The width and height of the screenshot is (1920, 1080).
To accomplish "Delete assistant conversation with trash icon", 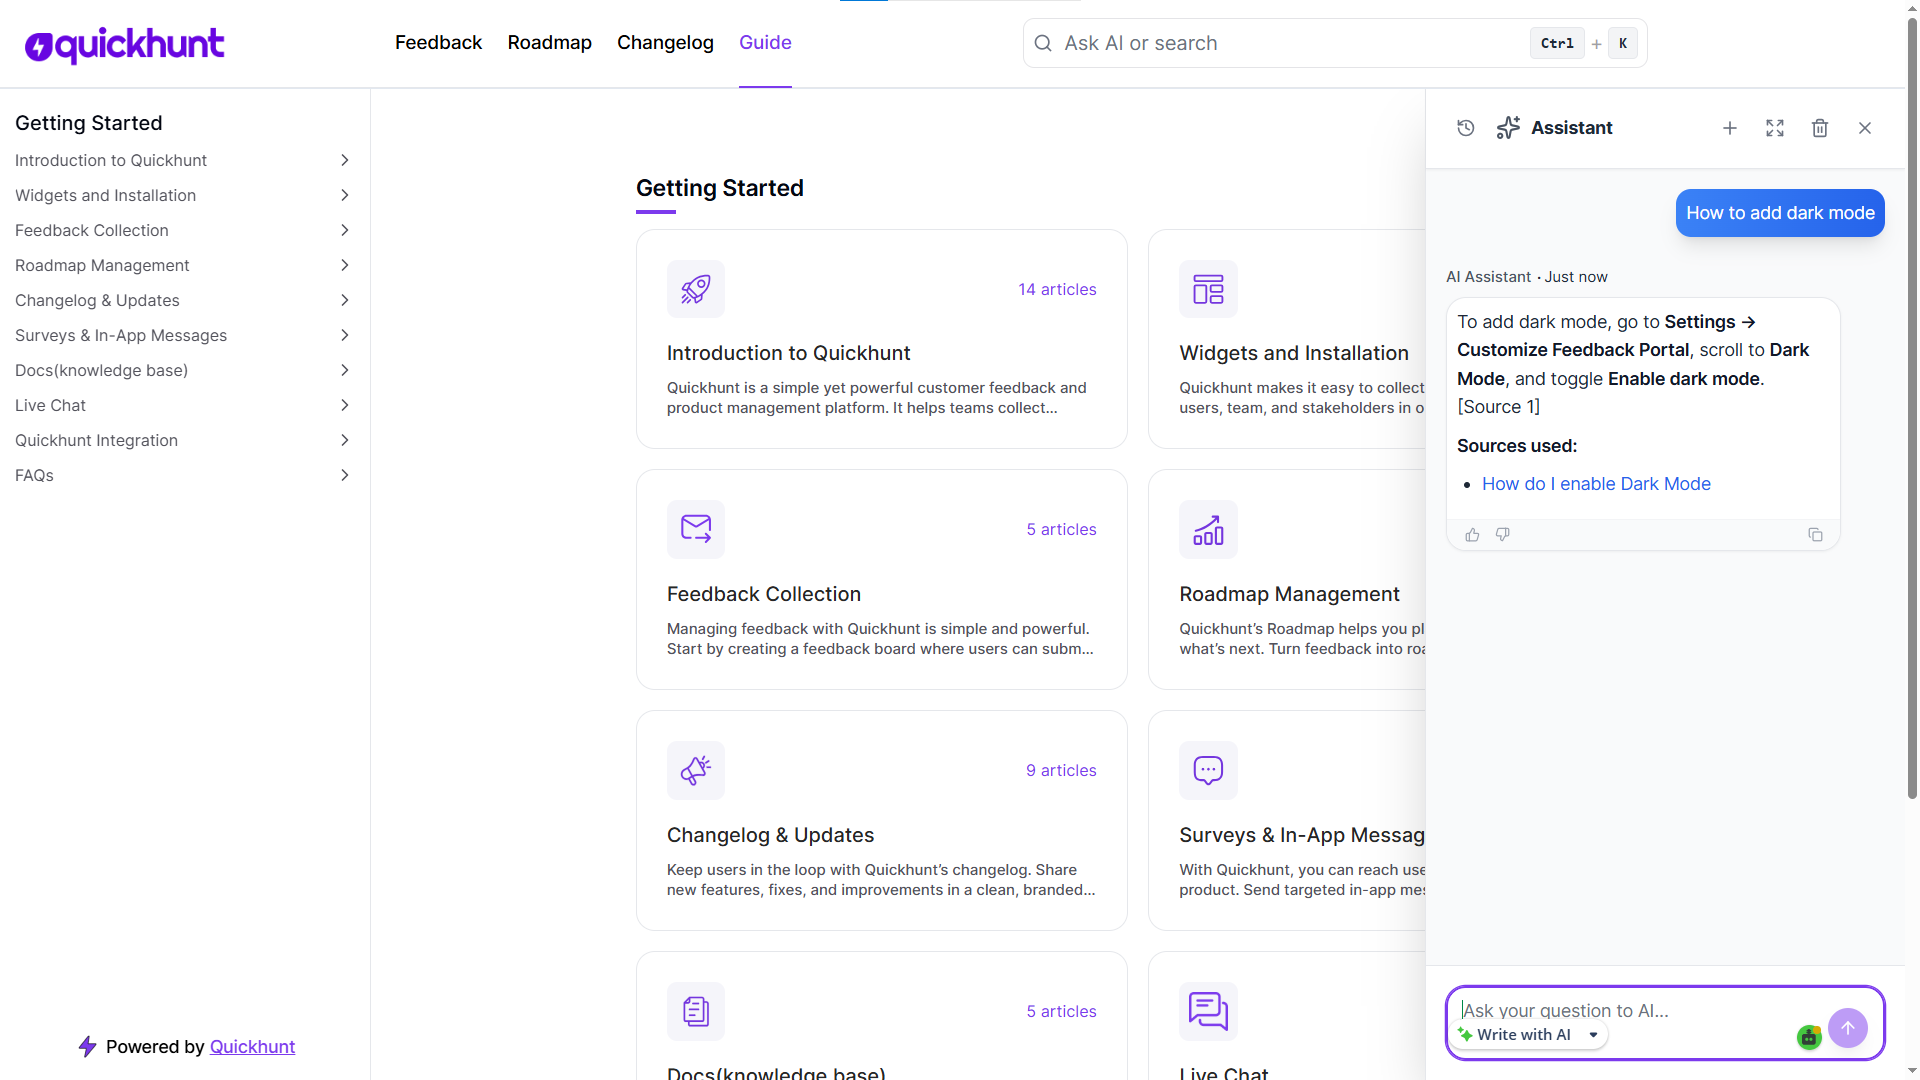I will [x=1820, y=128].
